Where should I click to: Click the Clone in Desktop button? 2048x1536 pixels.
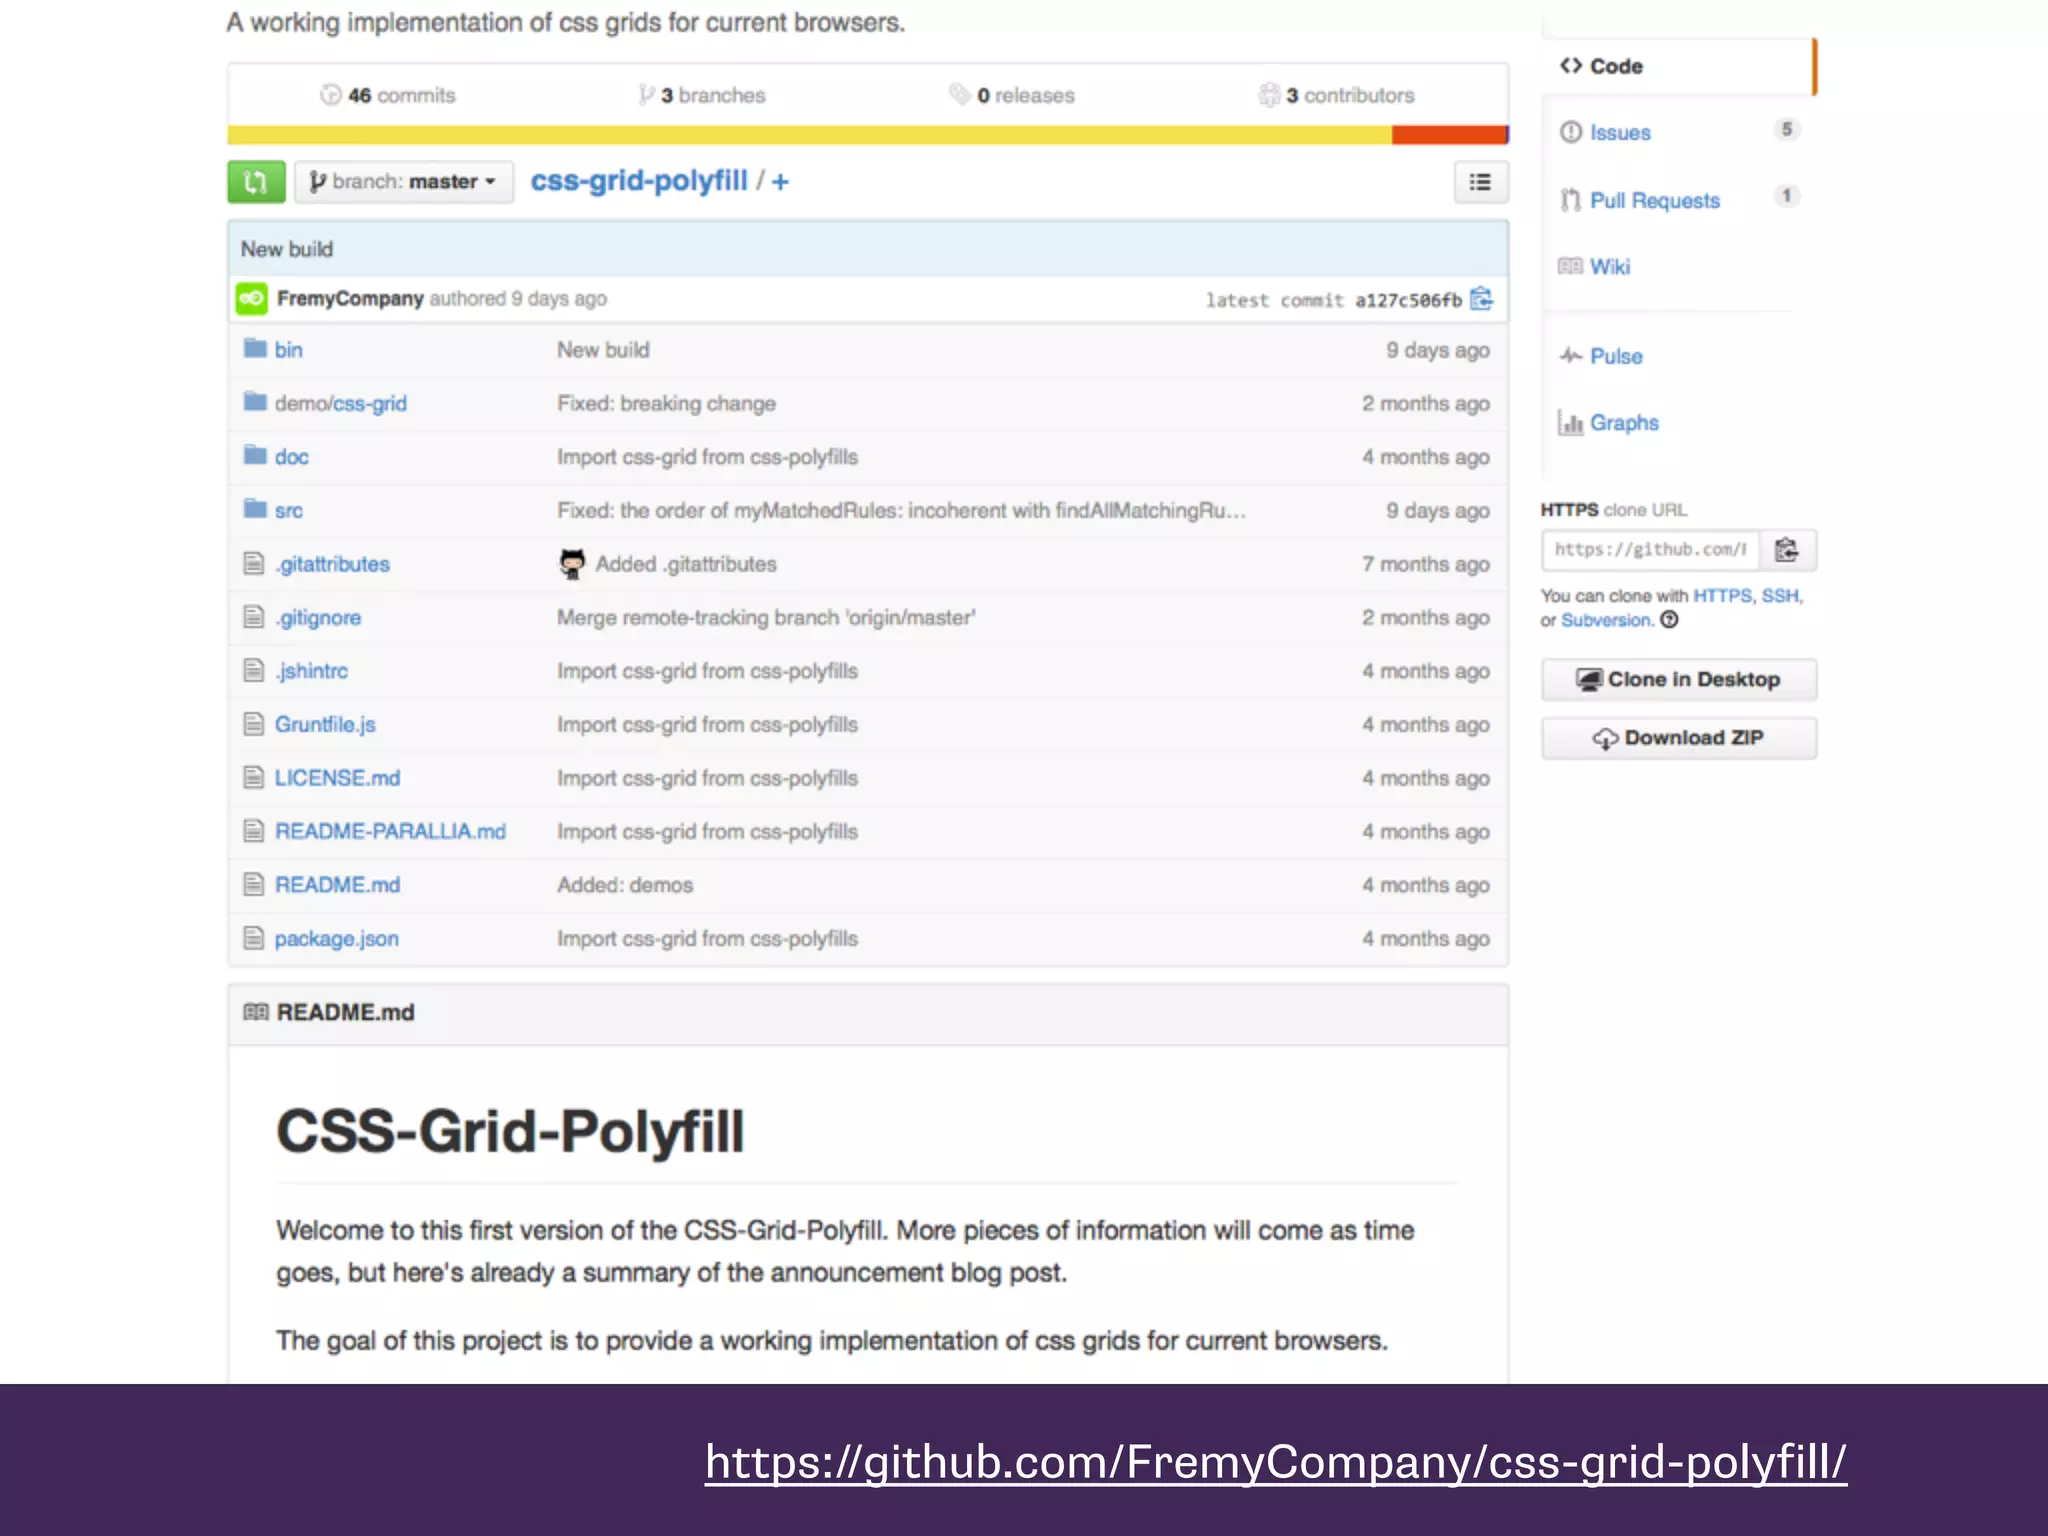tap(1679, 680)
